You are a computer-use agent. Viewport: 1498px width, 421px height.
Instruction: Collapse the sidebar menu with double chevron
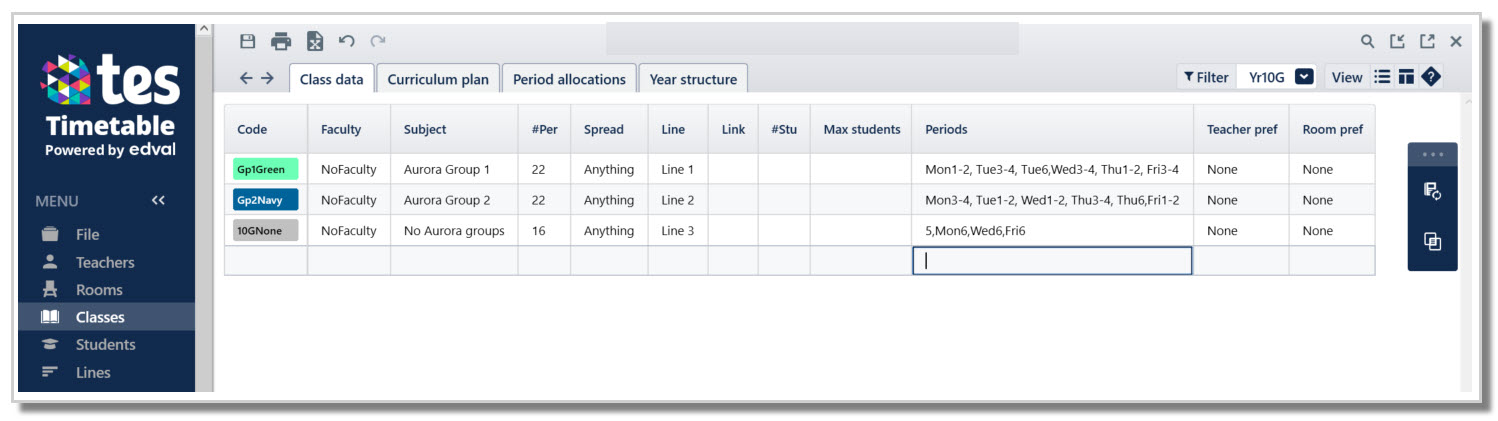coord(158,201)
